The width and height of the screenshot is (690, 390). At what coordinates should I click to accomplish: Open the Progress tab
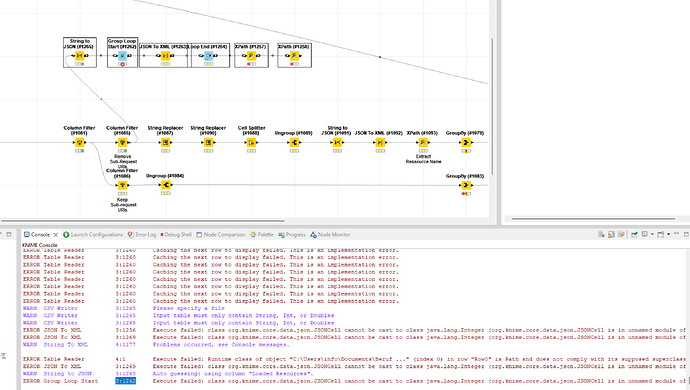[292, 235]
